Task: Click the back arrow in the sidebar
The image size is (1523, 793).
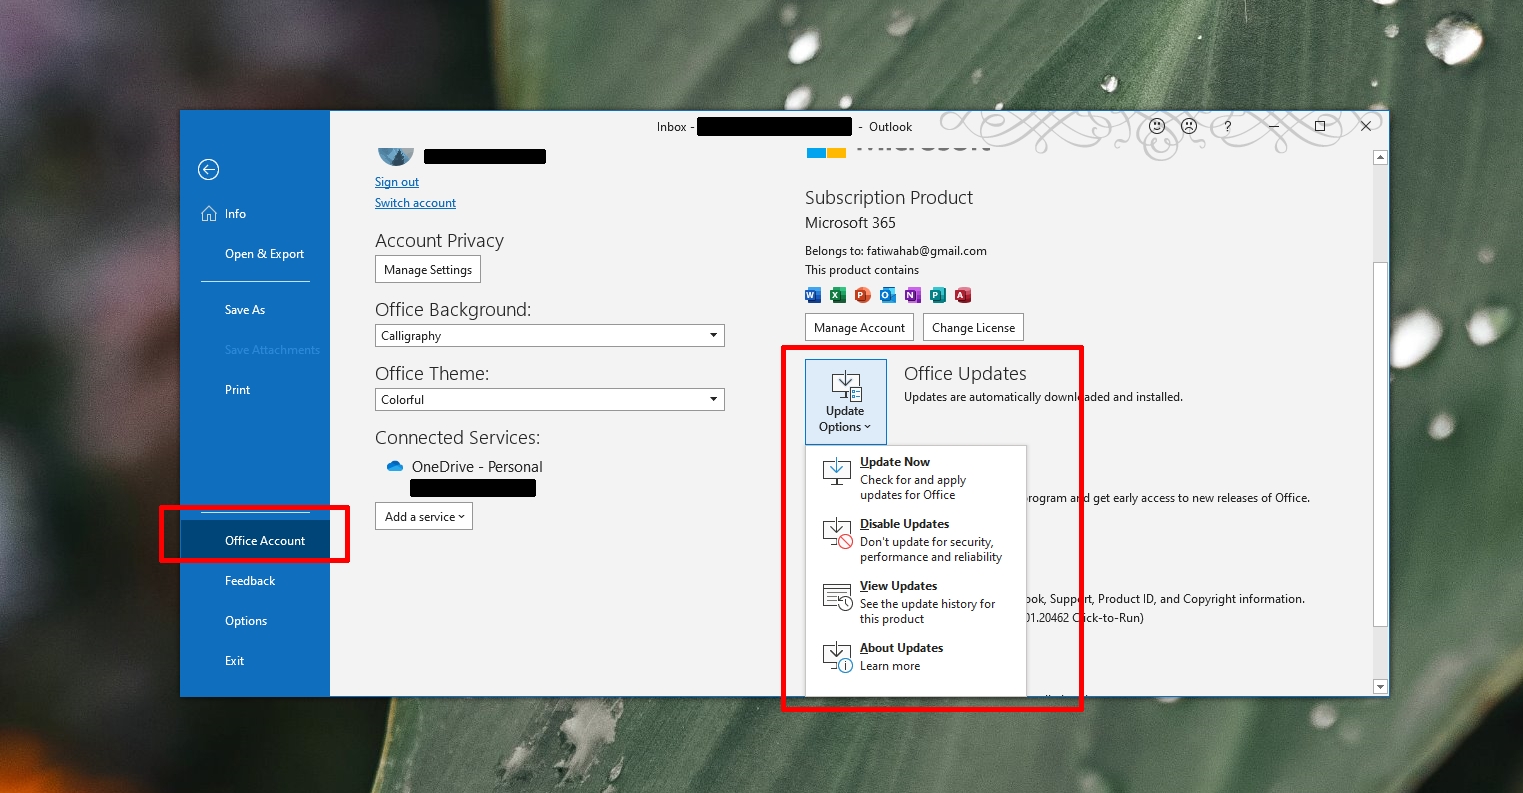Action: coord(208,170)
